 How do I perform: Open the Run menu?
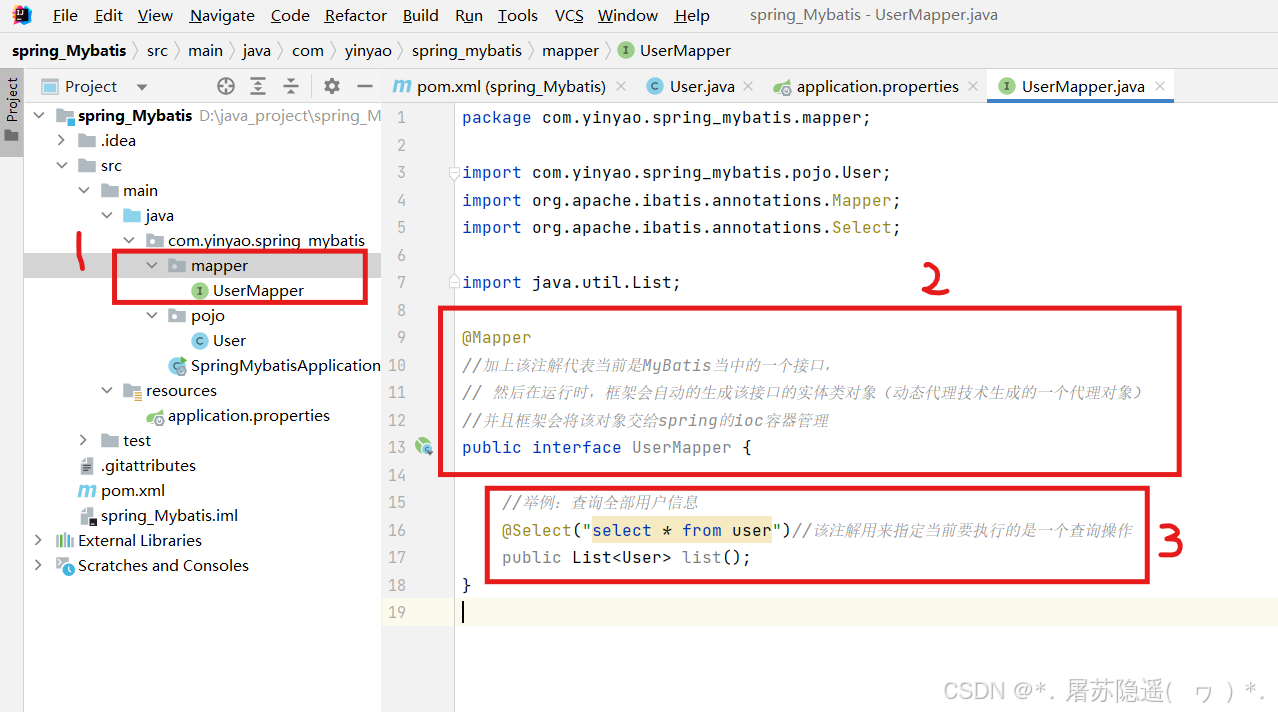tap(469, 15)
